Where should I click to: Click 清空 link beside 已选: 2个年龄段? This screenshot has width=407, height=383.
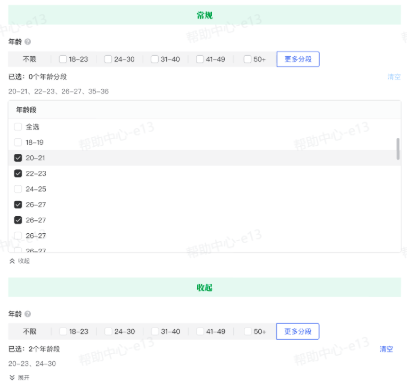[x=386, y=349]
